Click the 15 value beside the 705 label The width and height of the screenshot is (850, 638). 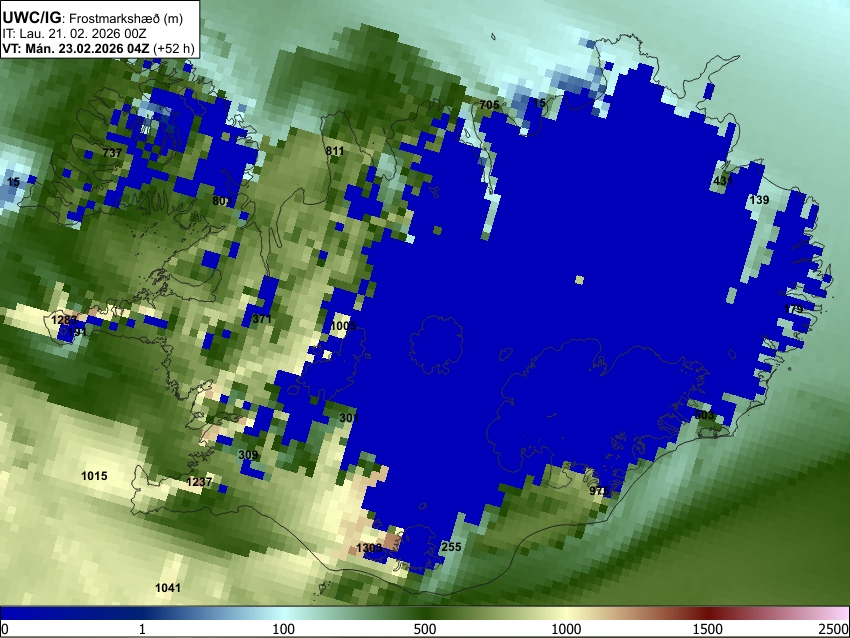pos(539,103)
